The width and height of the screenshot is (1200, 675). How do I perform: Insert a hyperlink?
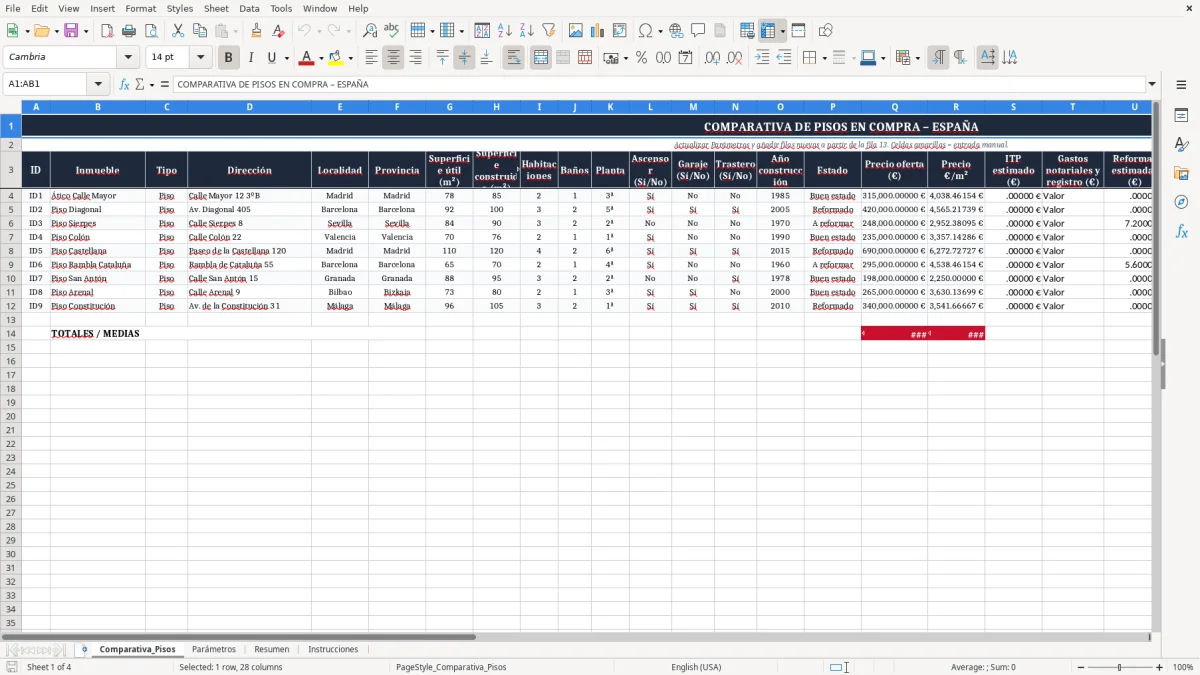[676, 31]
